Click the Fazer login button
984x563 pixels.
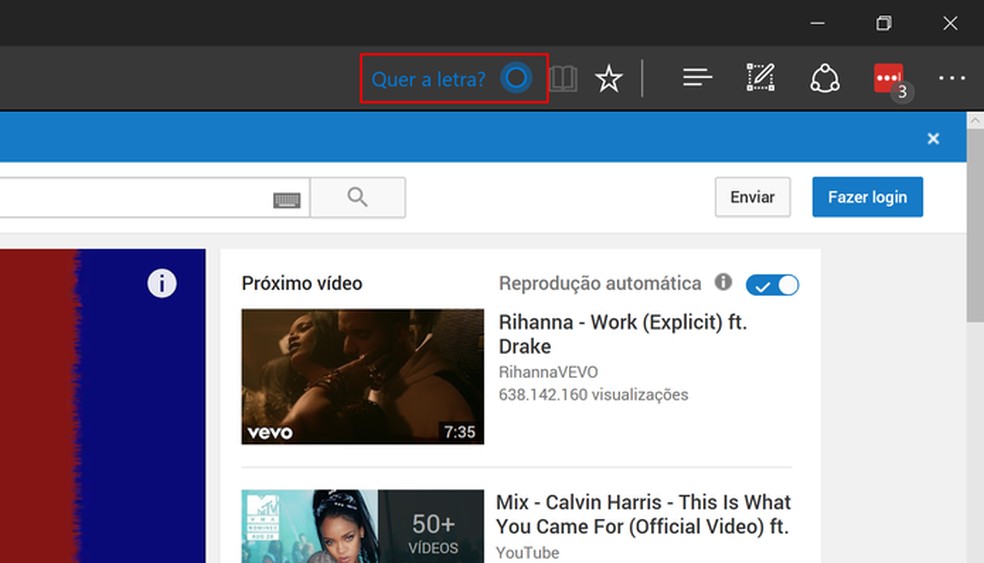click(867, 197)
